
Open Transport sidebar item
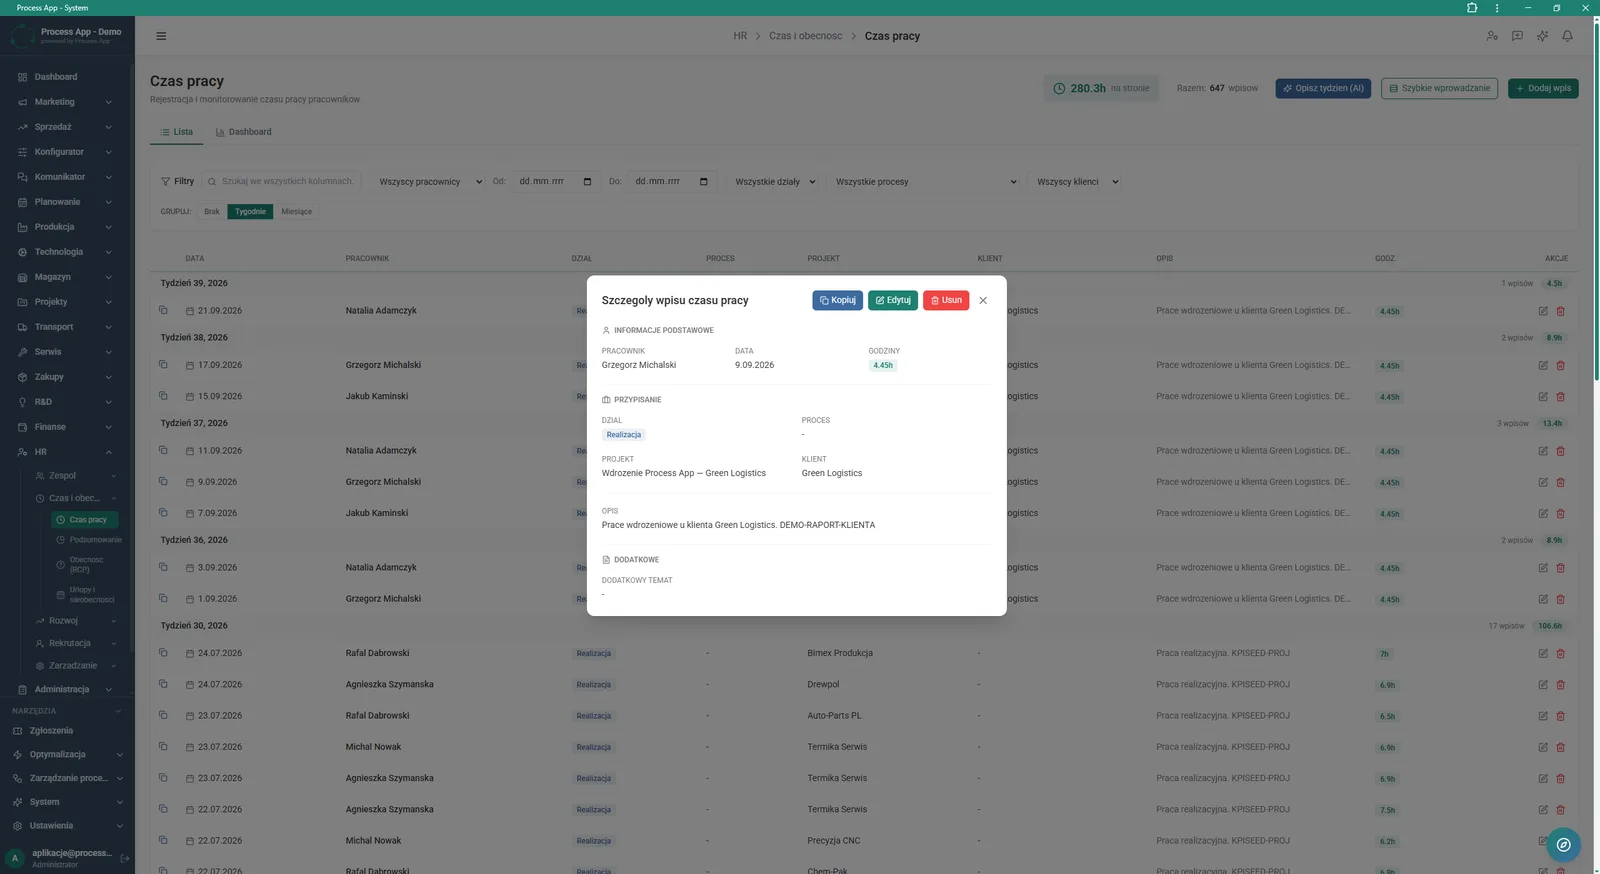(66, 327)
